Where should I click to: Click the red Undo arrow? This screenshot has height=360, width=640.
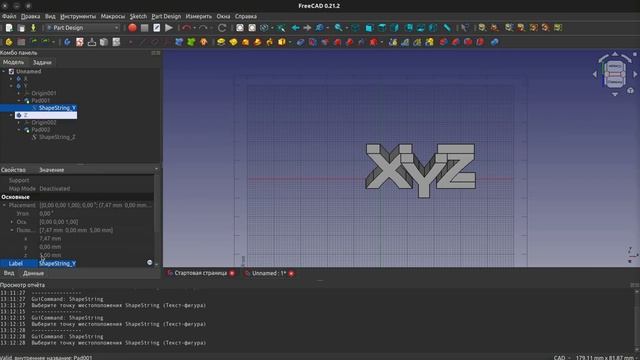coord(186,28)
